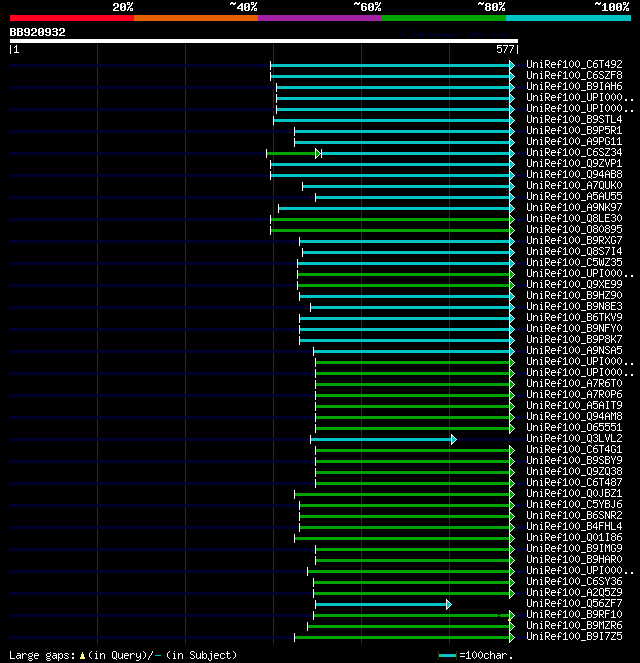Image resolution: width=640 pixels, height=663 pixels.
Task: Click the cyan alignment bar for Q56ZF7
Action: [381, 605]
